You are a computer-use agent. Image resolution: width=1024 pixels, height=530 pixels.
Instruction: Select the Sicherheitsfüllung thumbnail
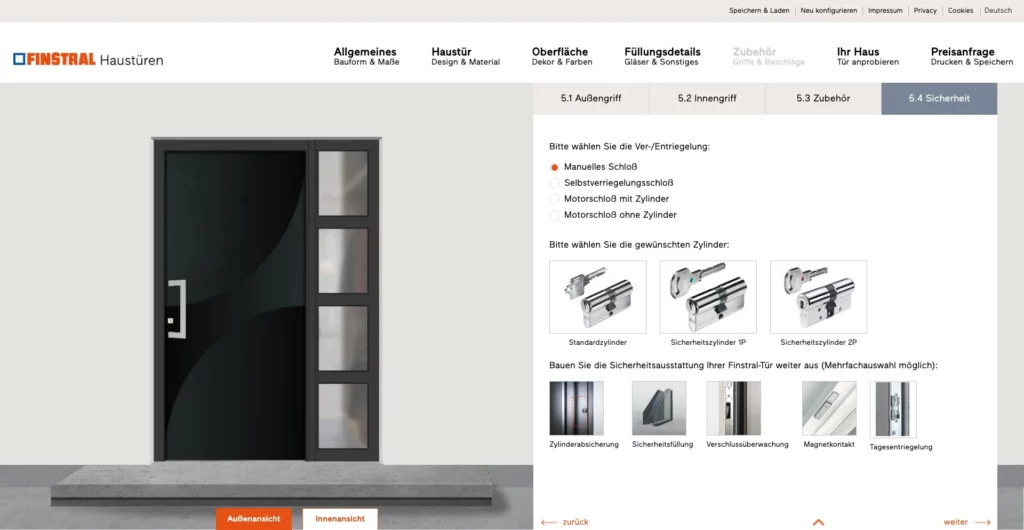click(659, 409)
